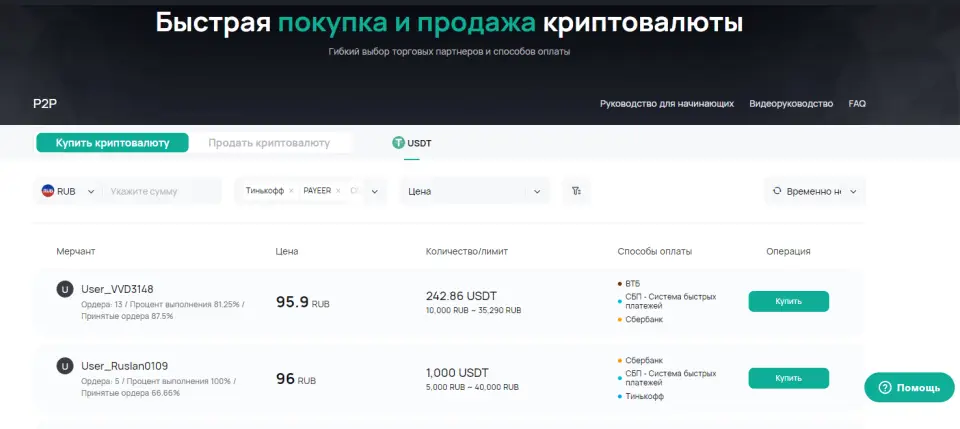Click Ордера: 5 stats of User_Ruslan0109
Image resolution: width=960 pixels, height=429 pixels.
pos(159,387)
